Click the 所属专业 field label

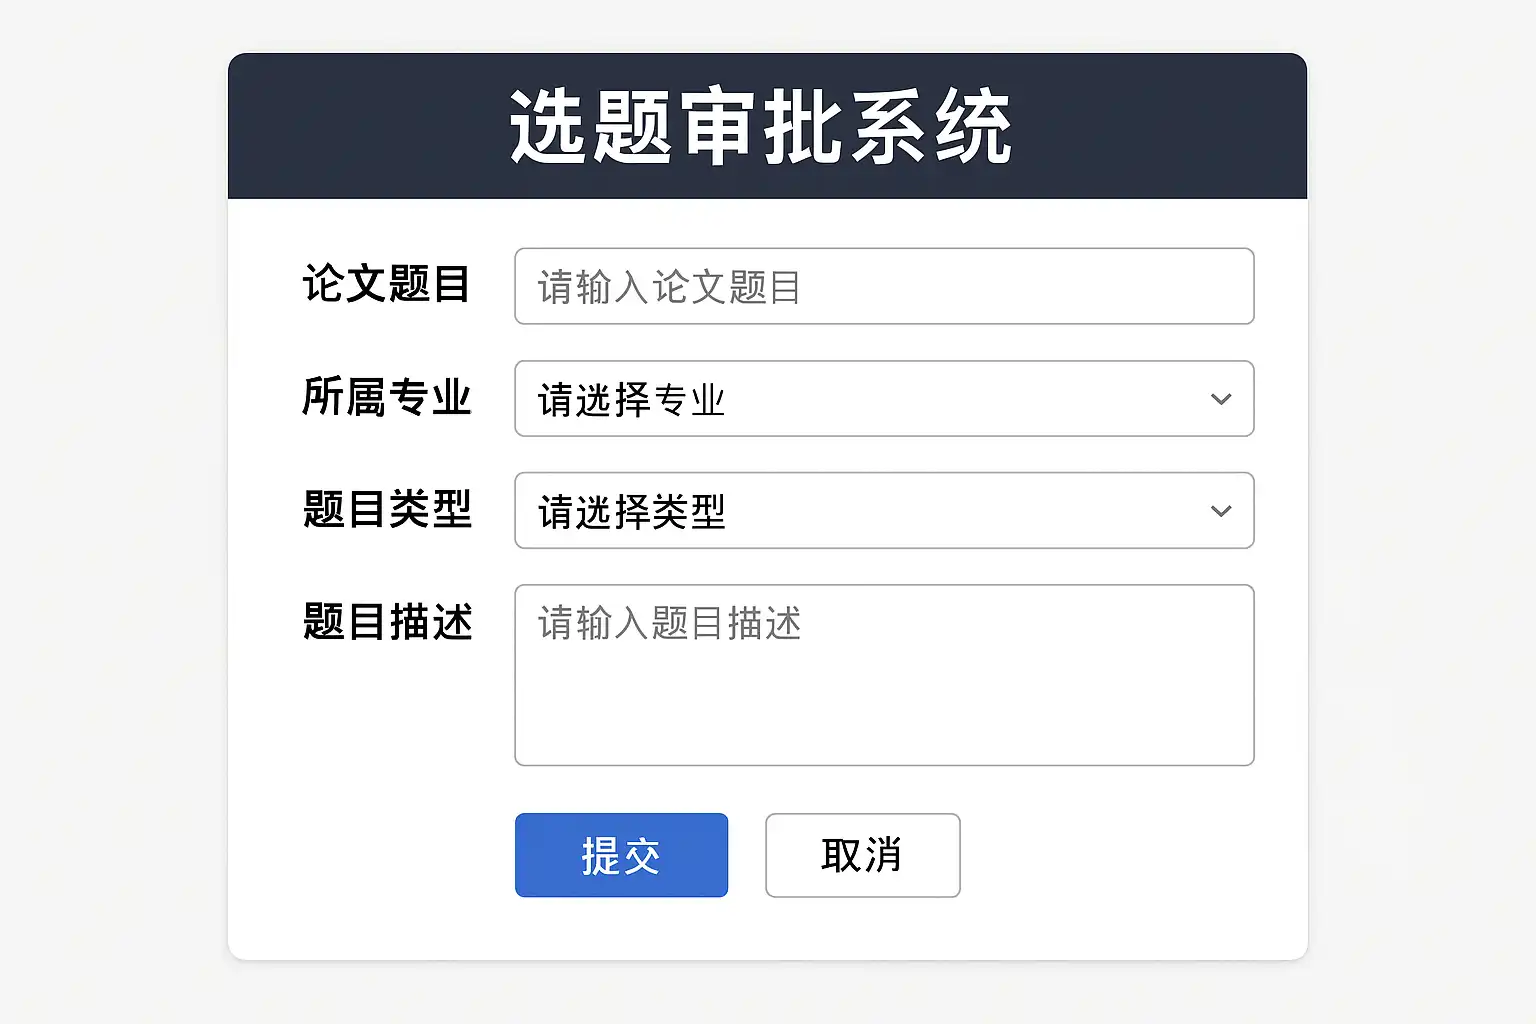click(x=386, y=398)
